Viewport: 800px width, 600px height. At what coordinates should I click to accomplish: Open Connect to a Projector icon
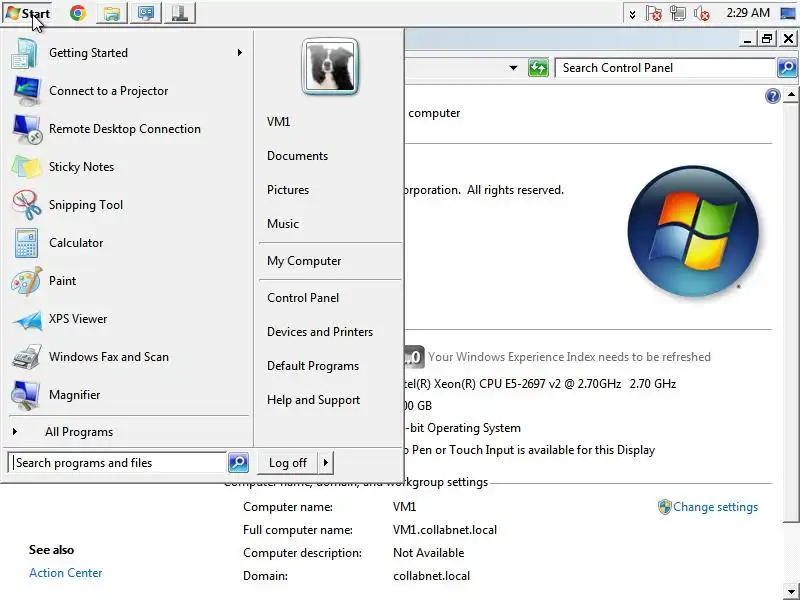pos(27,91)
